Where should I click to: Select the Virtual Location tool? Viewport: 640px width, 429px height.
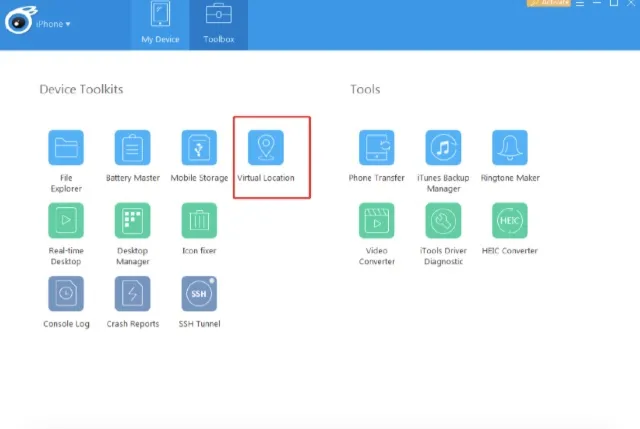(266, 148)
